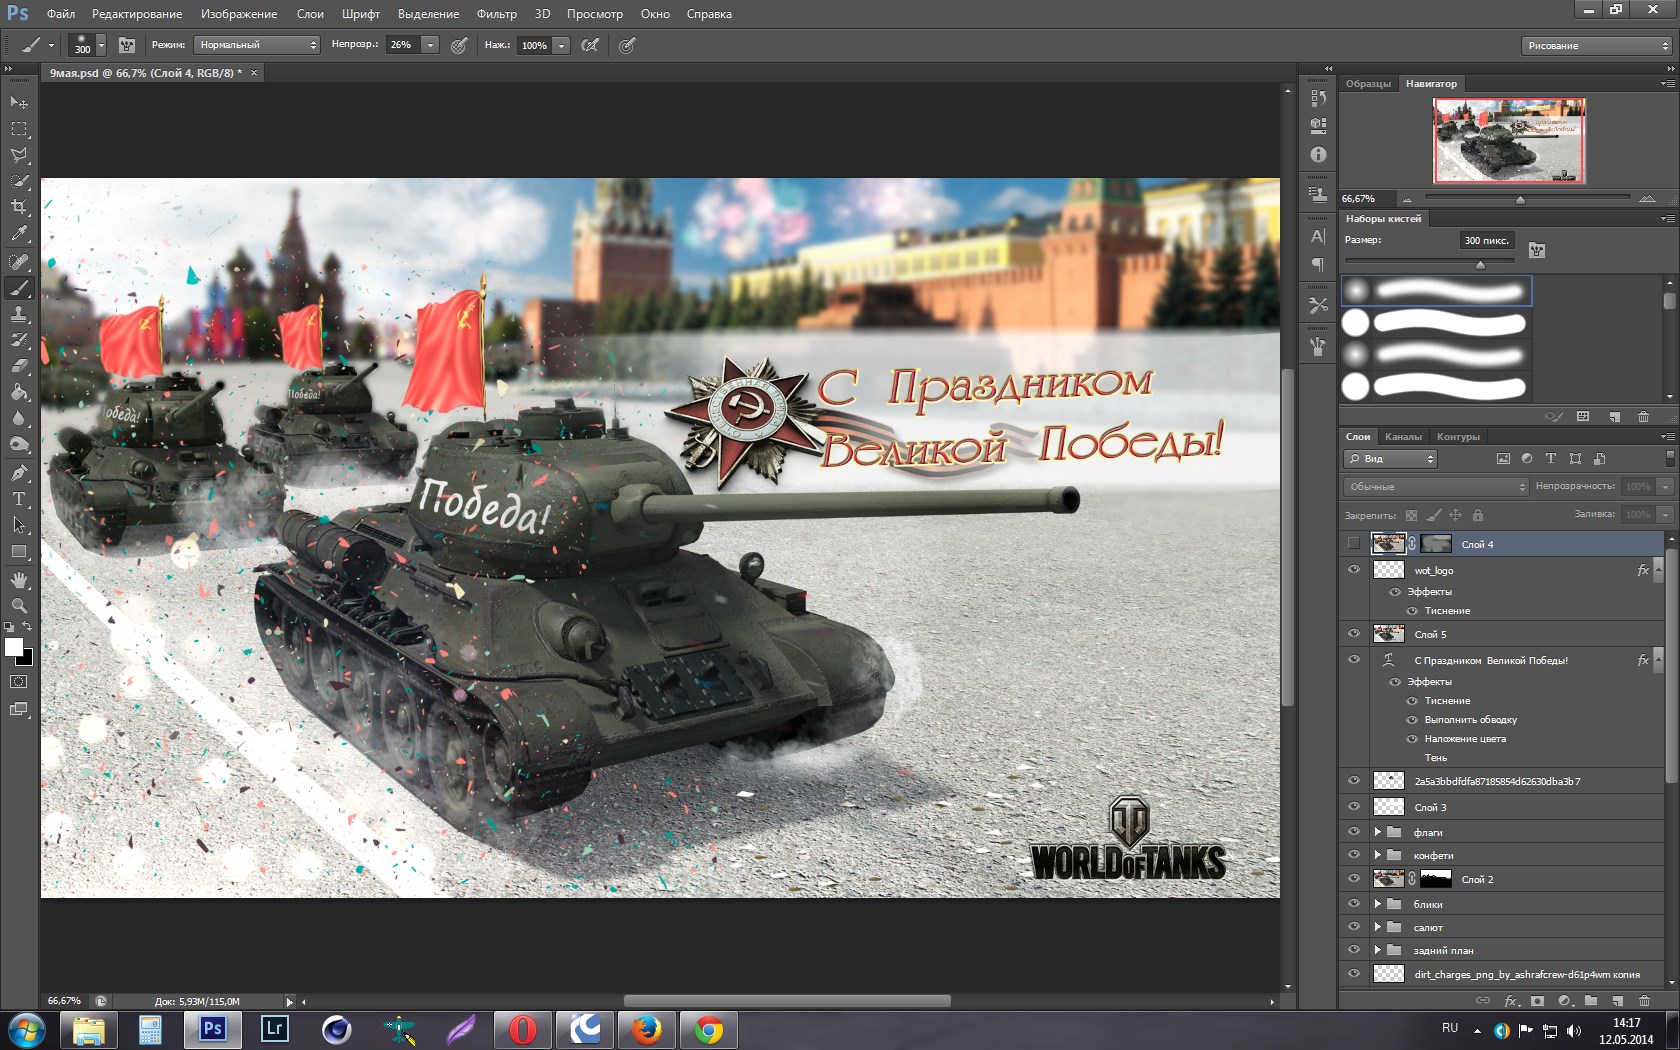The image size is (1680, 1050).
Task: Open Lightroom from the taskbar
Action: [274, 1029]
